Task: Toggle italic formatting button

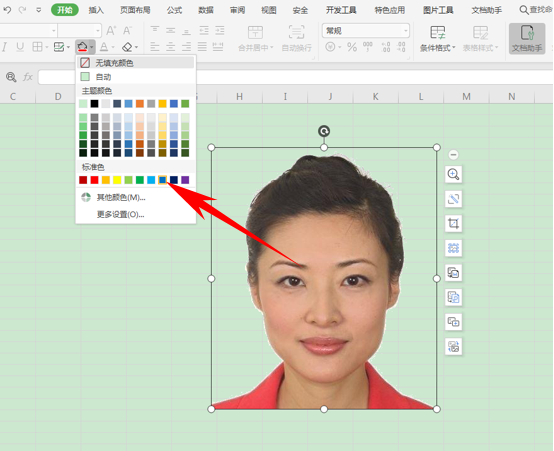Action: pos(5,47)
